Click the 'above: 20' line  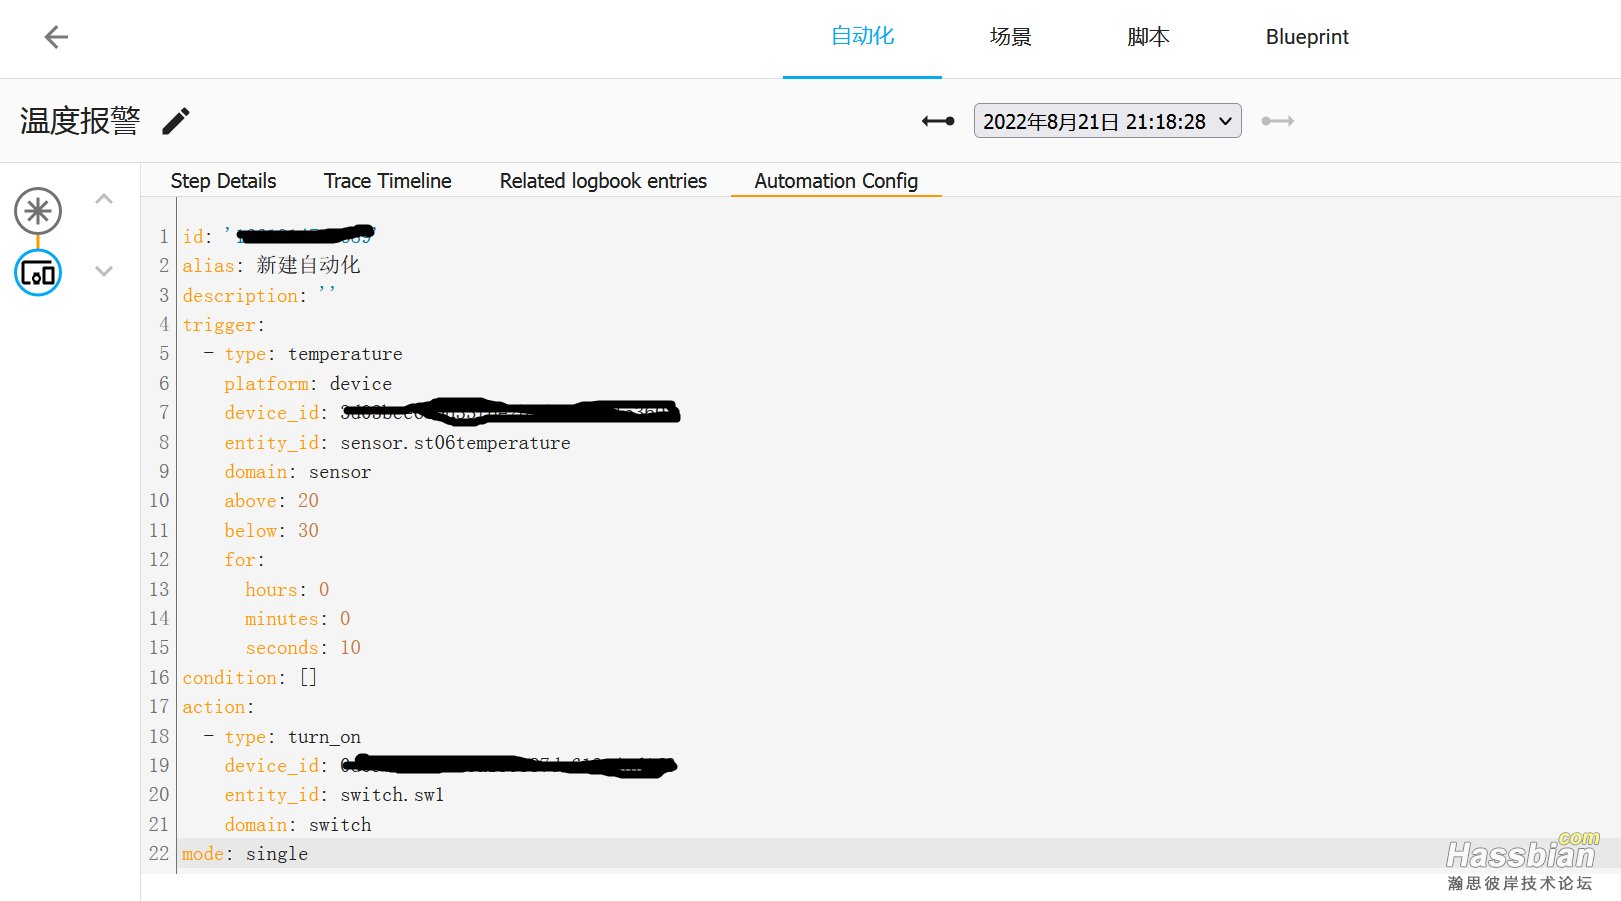pos(271,501)
